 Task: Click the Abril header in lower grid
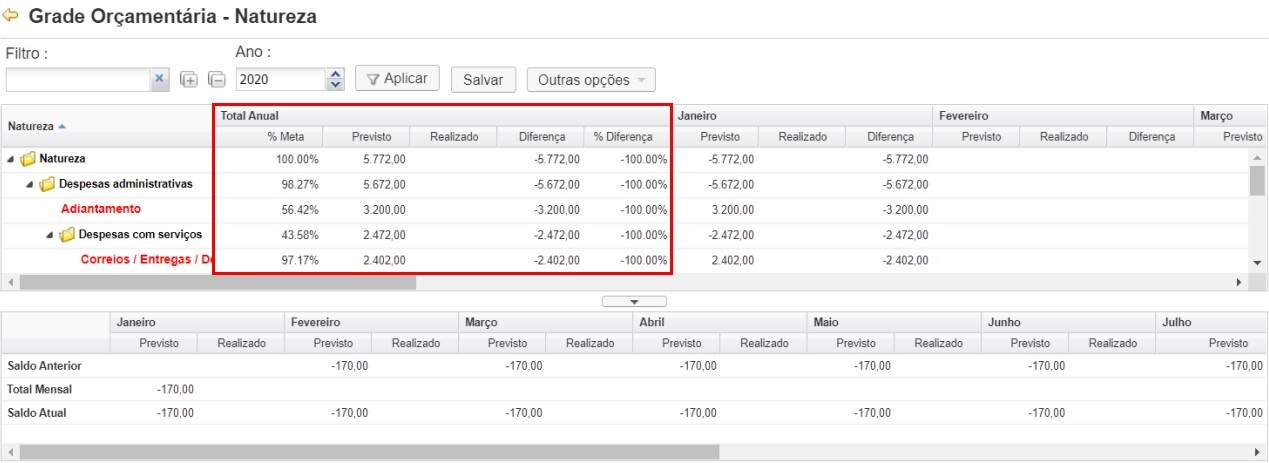(x=719, y=323)
